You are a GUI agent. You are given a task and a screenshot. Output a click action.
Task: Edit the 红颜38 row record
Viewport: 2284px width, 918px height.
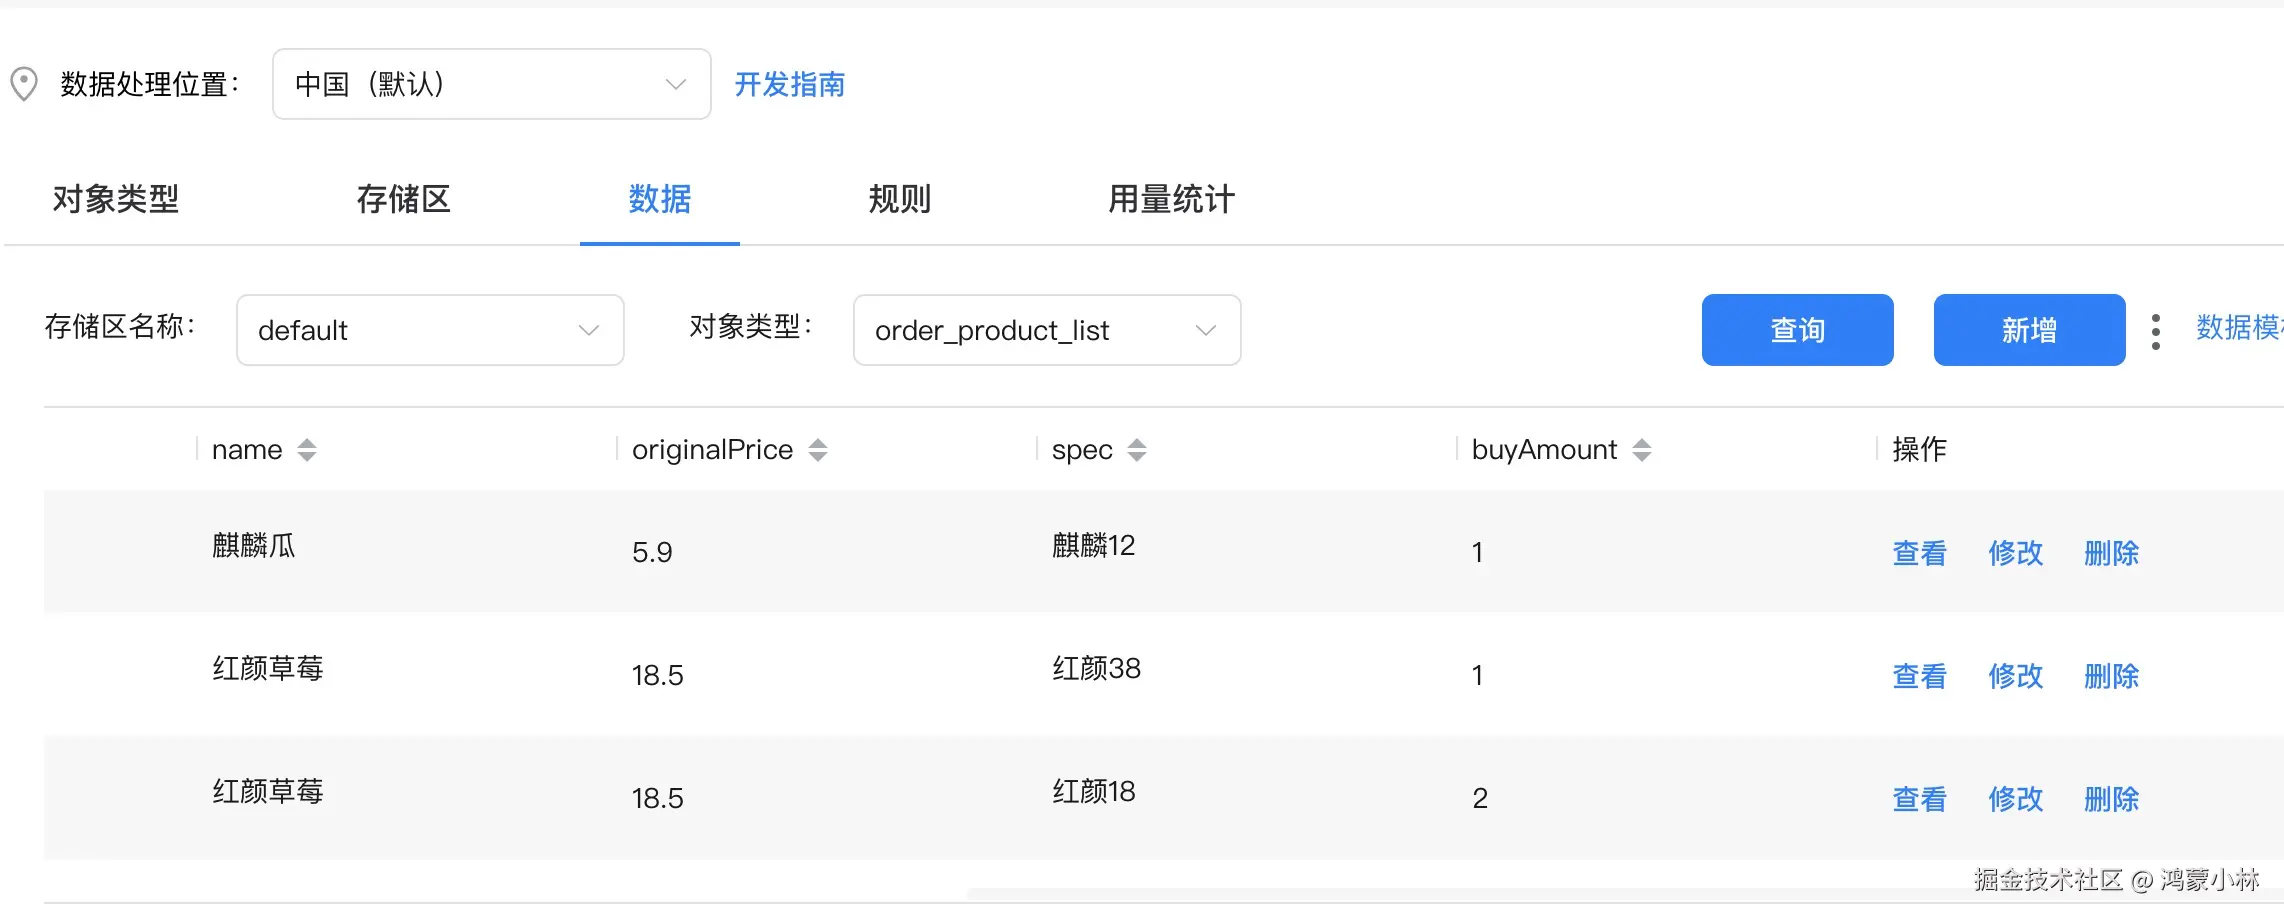(x=2015, y=676)
